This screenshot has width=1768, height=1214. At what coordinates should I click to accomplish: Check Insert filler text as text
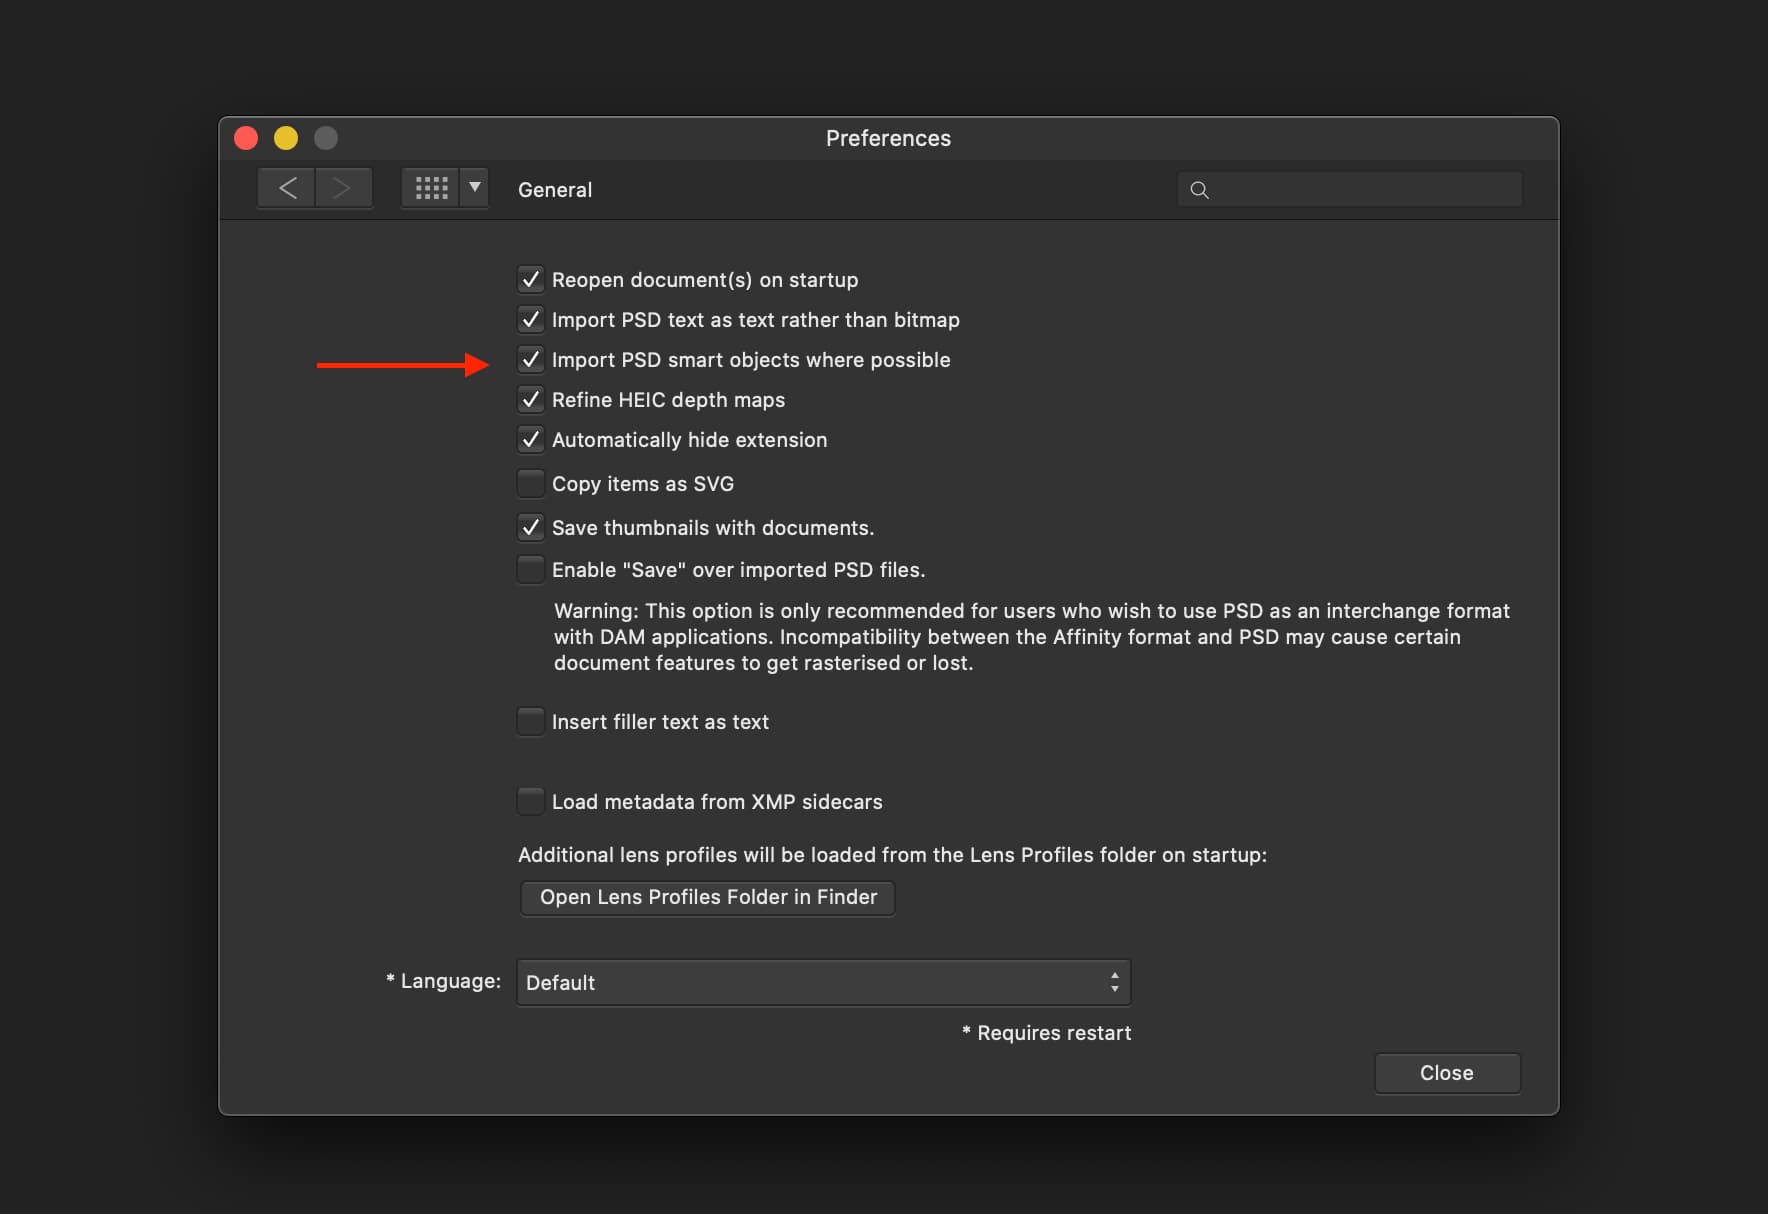pos(530,721)
